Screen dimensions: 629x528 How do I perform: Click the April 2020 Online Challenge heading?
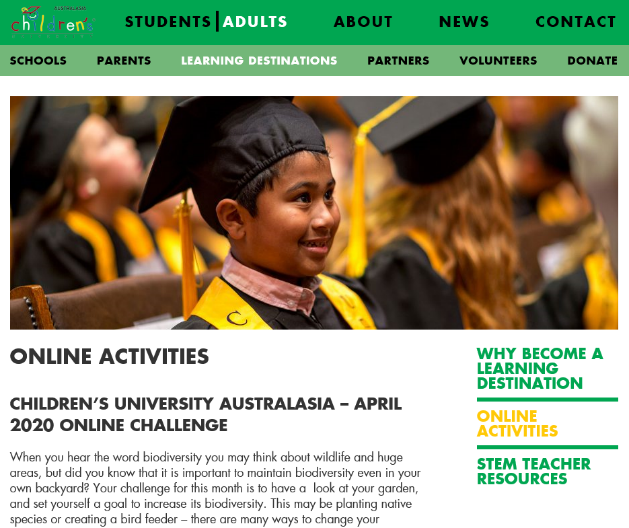[x=206, y=414]
